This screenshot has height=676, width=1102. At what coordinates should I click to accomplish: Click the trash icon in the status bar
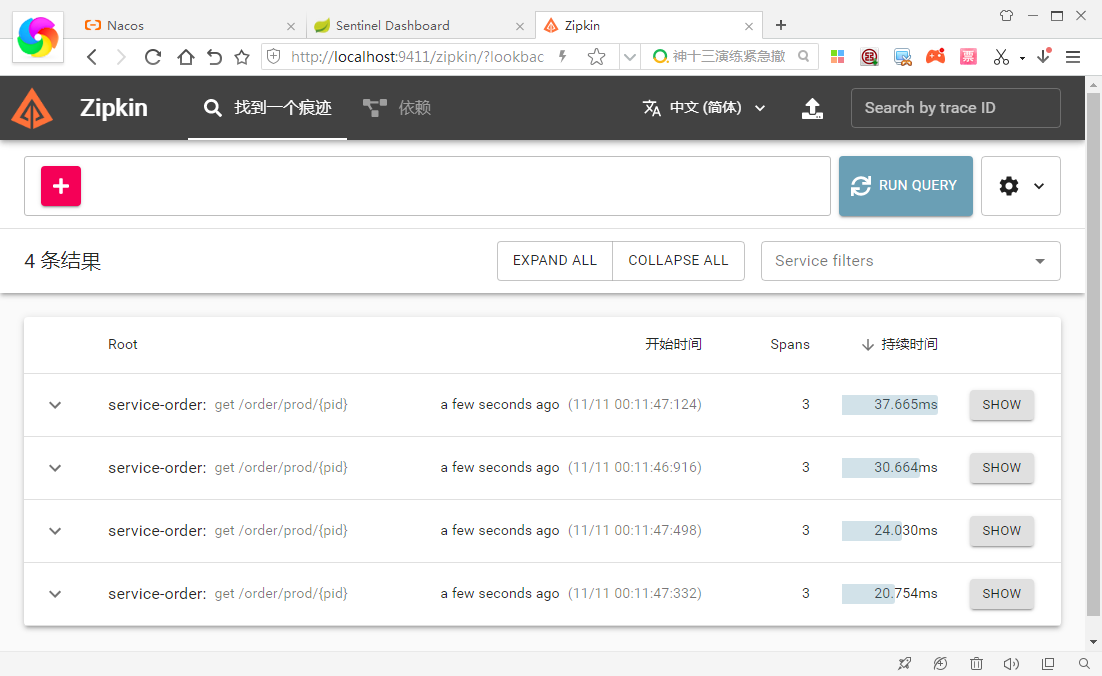pos(976,663)
